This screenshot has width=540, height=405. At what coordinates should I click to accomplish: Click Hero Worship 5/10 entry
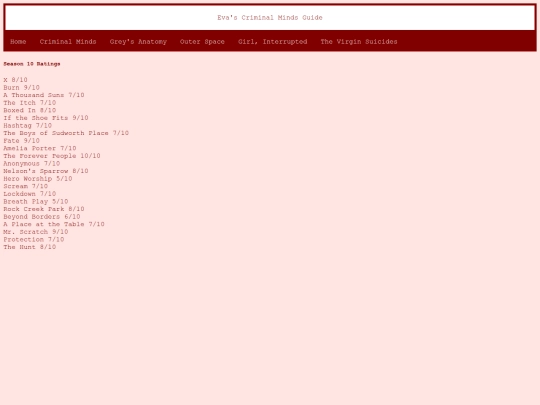(x=38, y=178)
